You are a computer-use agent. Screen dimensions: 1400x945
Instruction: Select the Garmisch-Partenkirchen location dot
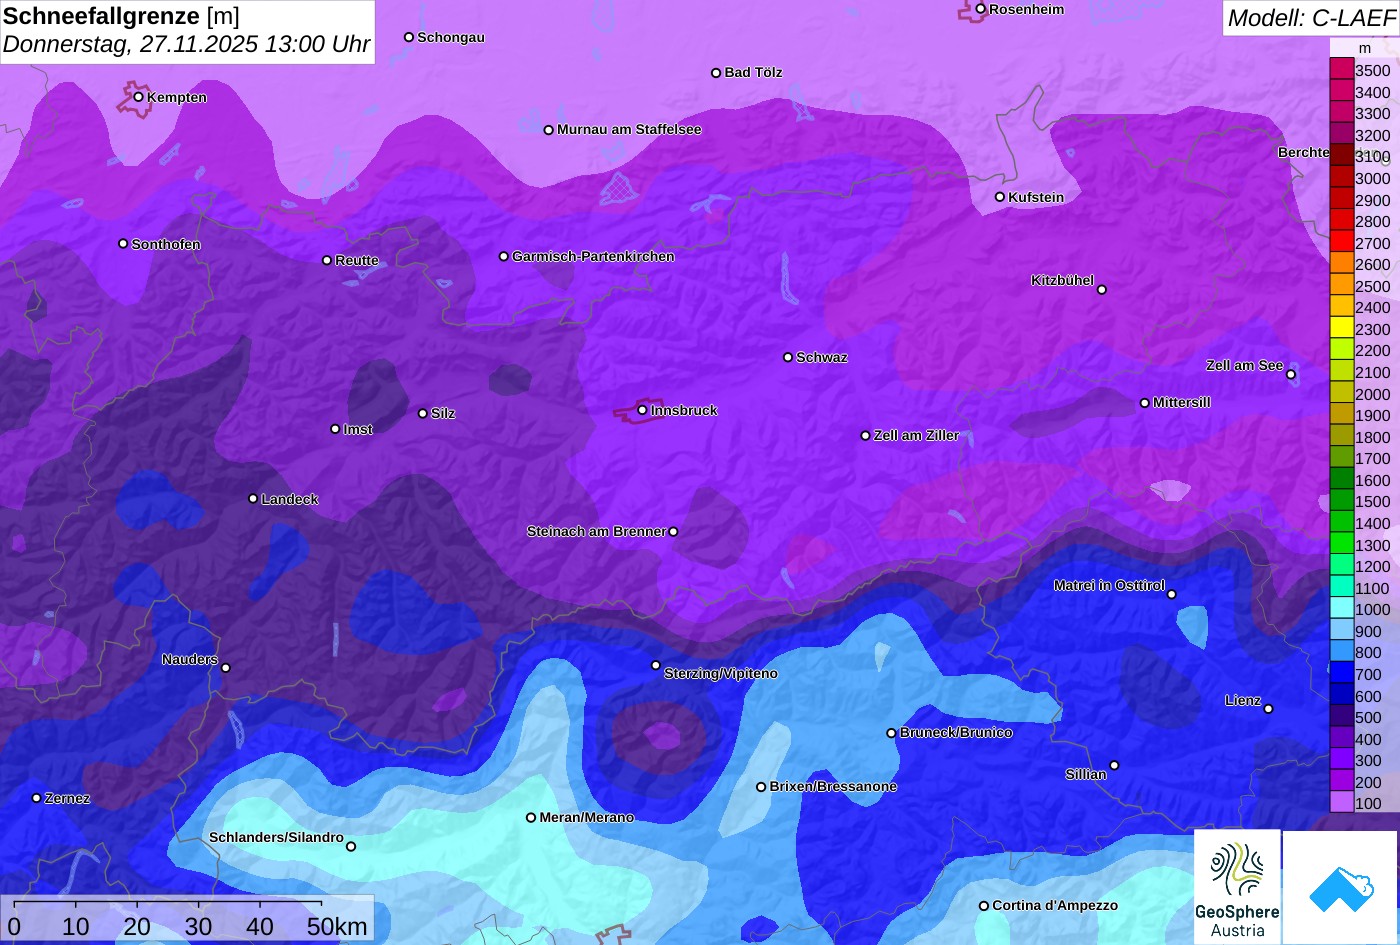pyautogui.click(x=504, y=257)
